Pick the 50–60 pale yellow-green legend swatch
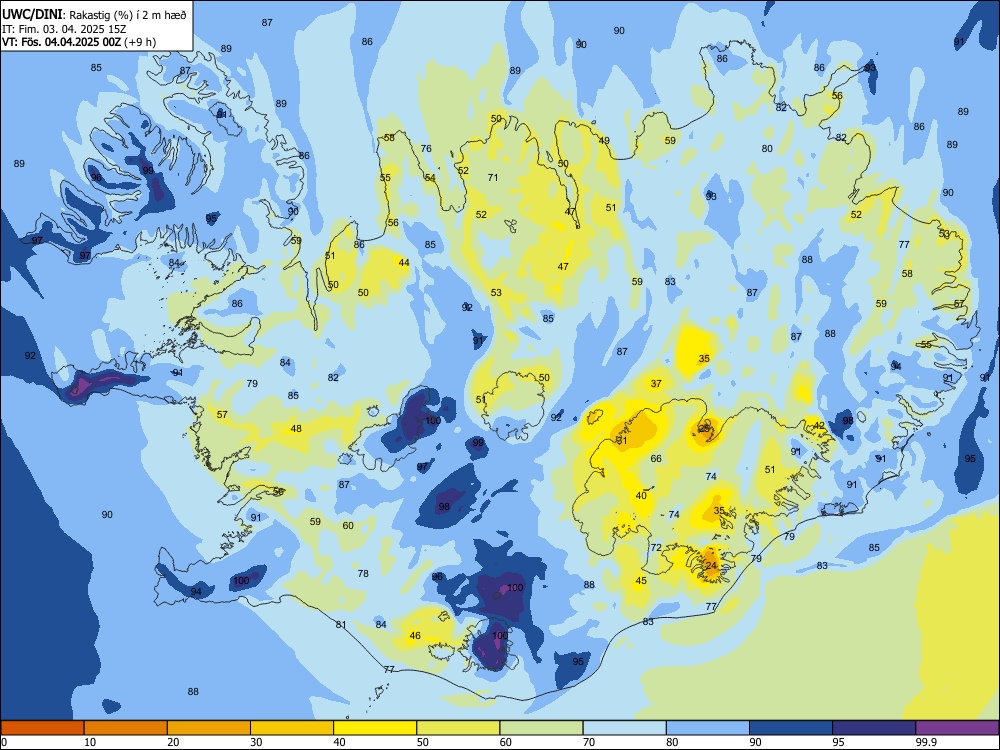 [x=458, y=728]
